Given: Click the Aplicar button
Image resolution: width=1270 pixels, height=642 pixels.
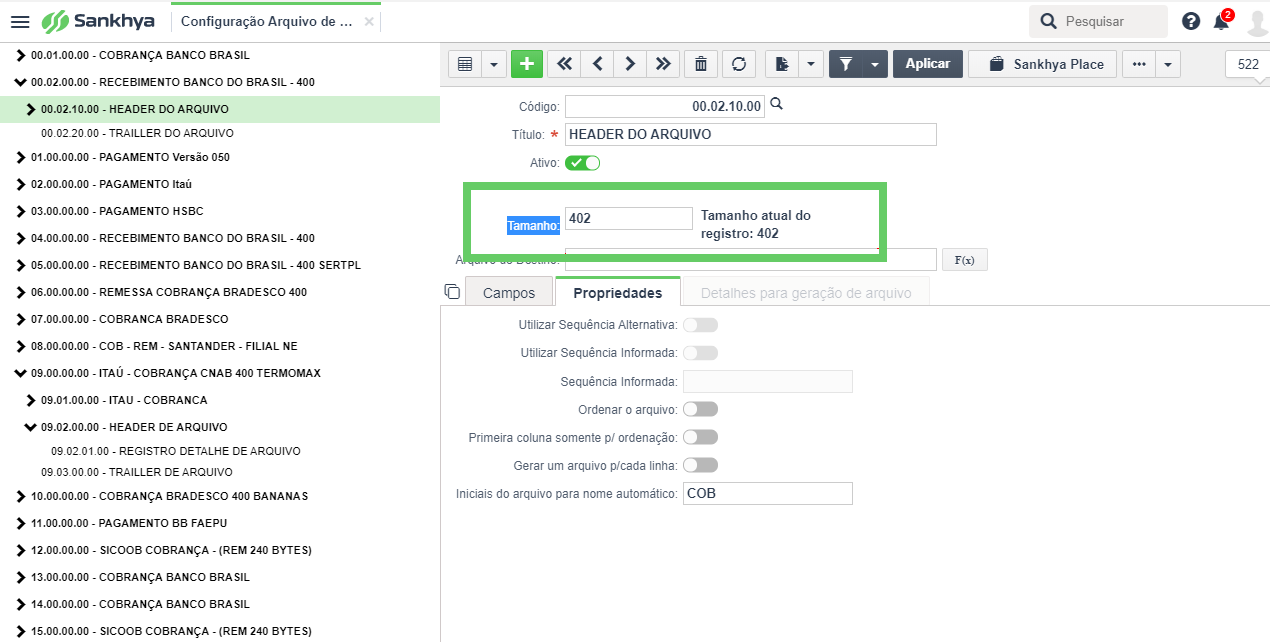Looking at the screenshot, I should click(x=927, y=64).
